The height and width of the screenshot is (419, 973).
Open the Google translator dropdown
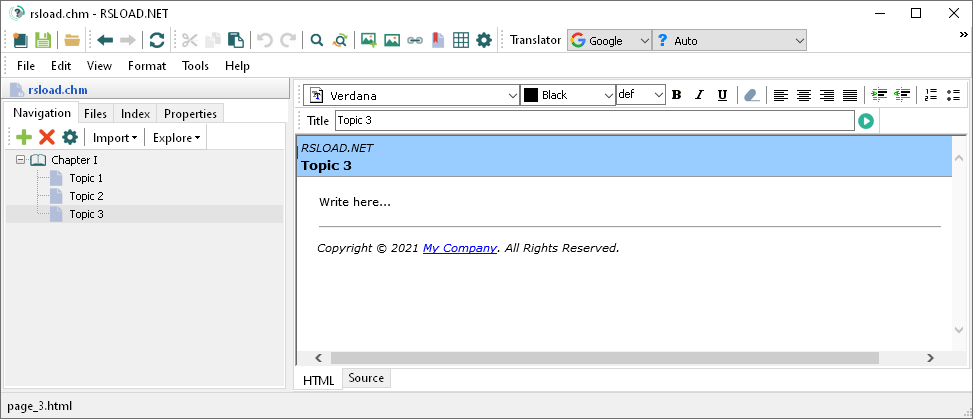coord(609,40)
